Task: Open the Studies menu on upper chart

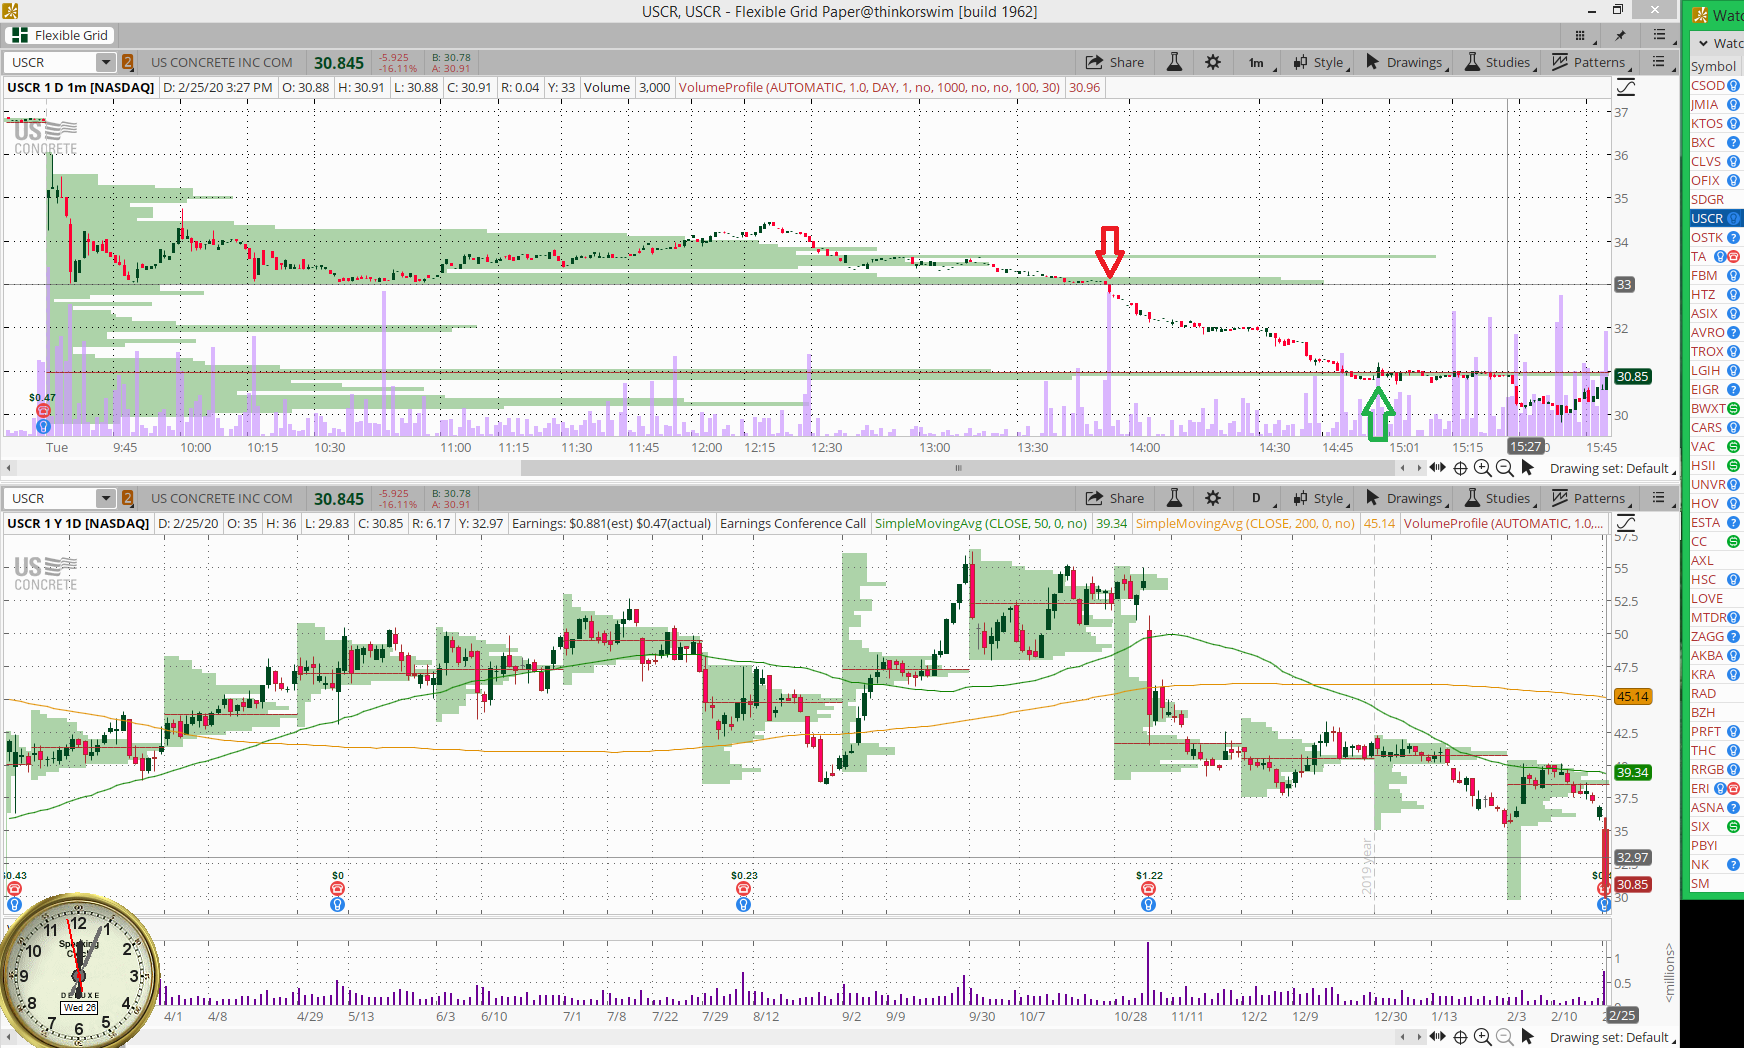Action: [x=1498, y=62]
